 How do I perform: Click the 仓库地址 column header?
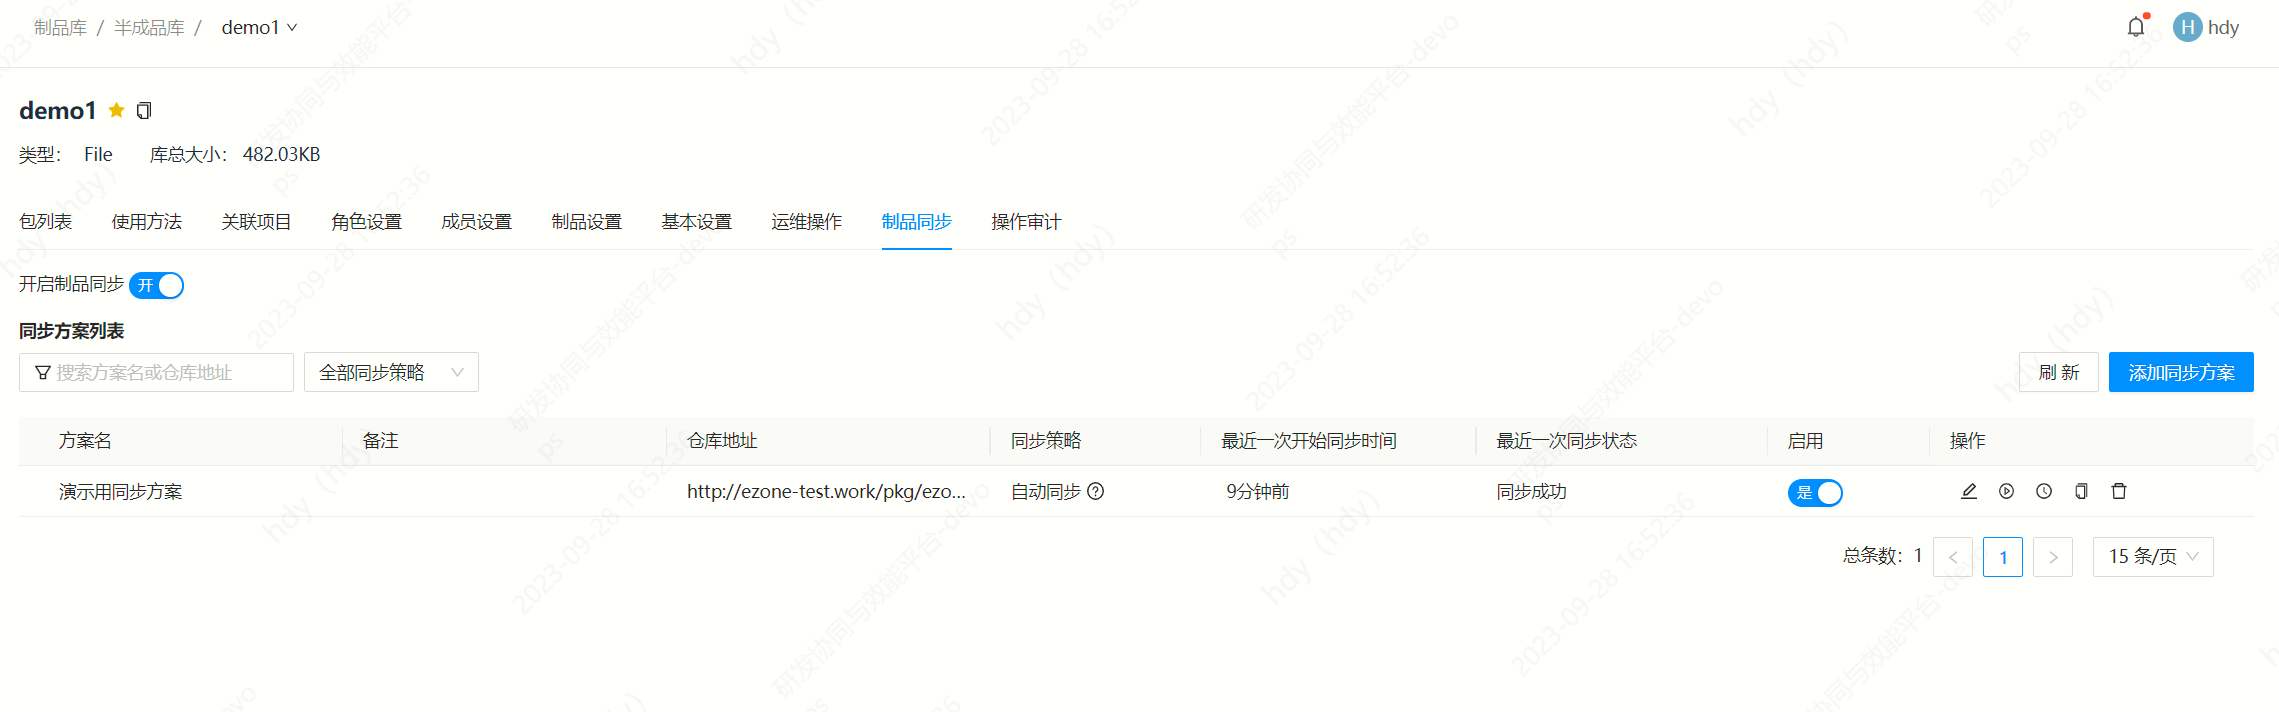tap(722, 441)
